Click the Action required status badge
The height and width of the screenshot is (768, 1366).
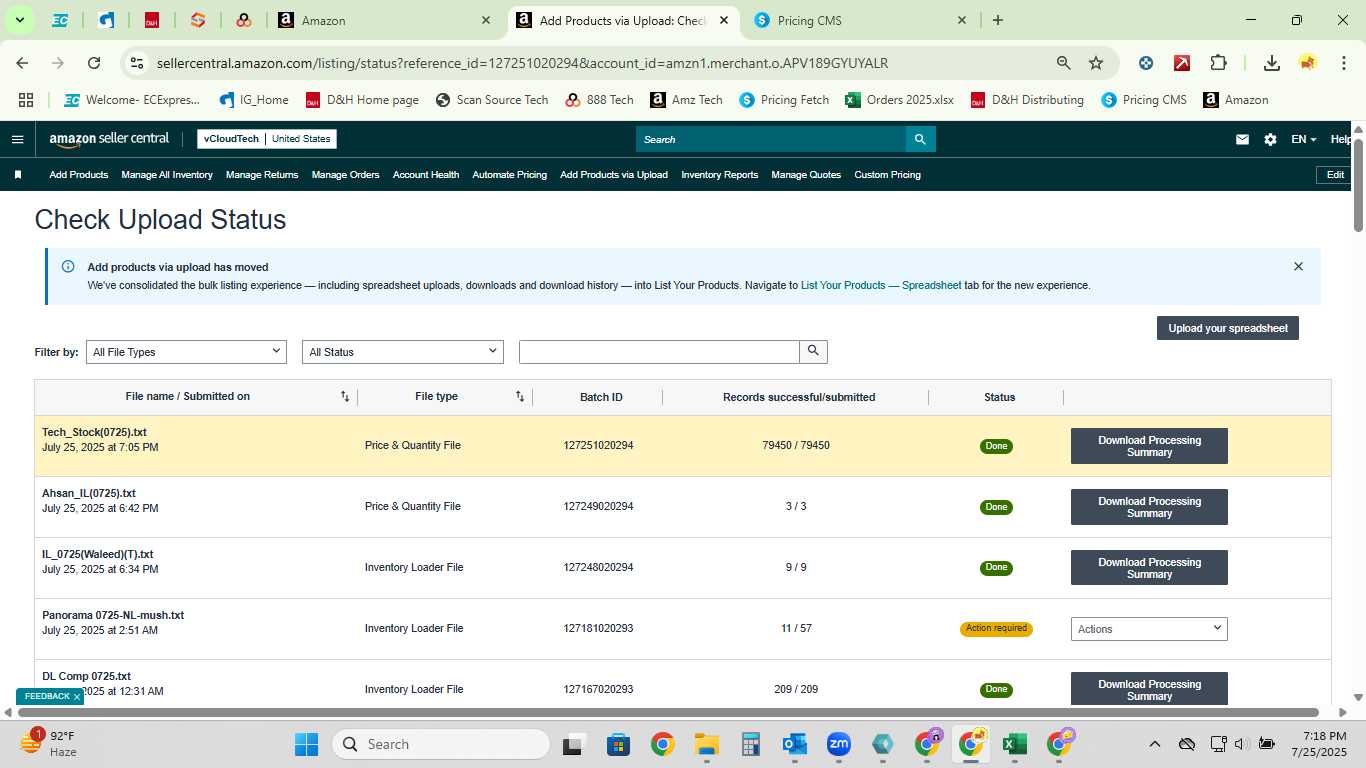point(996,629)
